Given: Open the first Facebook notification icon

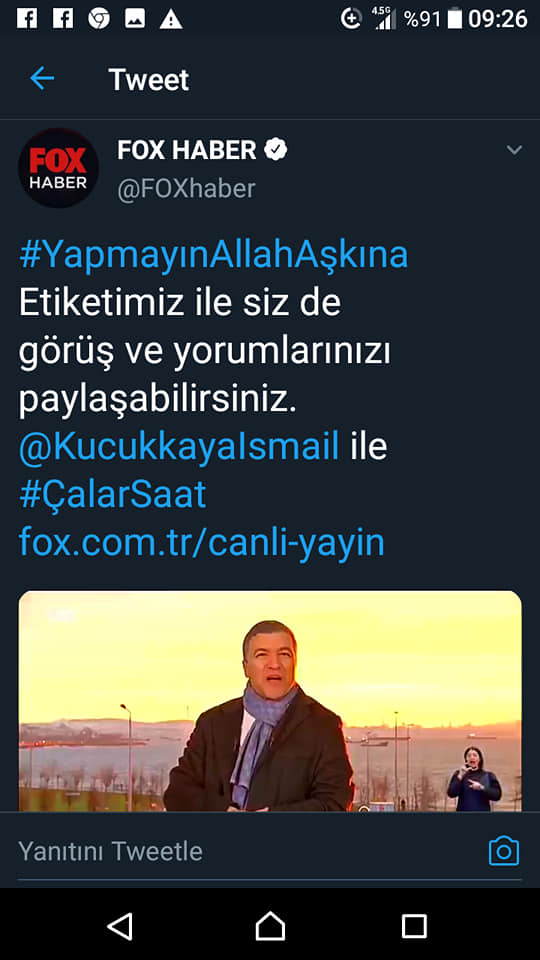Looking at the screenshot, I should click(x=27, y=19).
